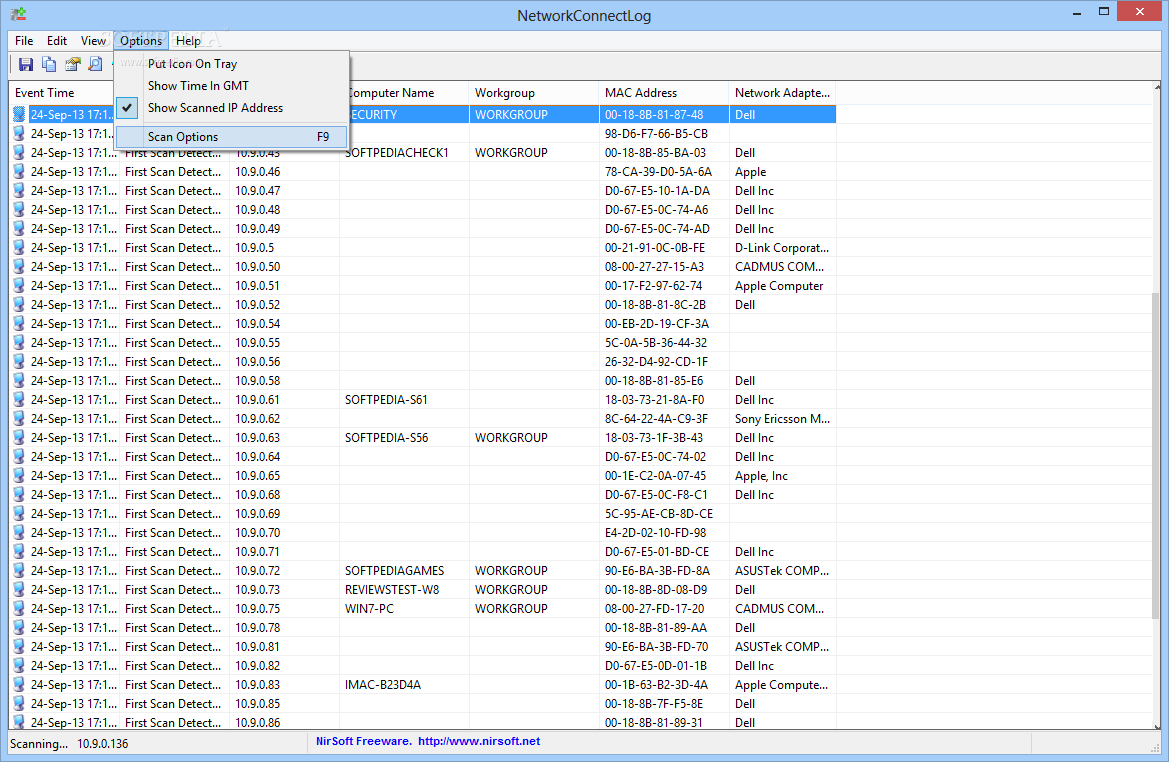Sort by the Computer Name column header

click(408, 93)
